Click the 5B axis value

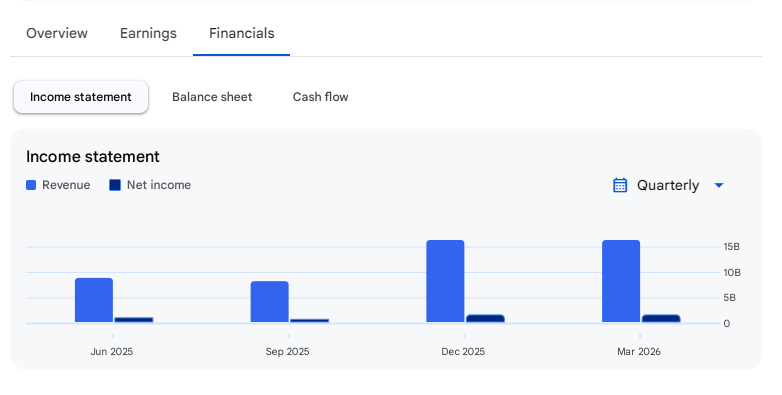click(730, 298)
